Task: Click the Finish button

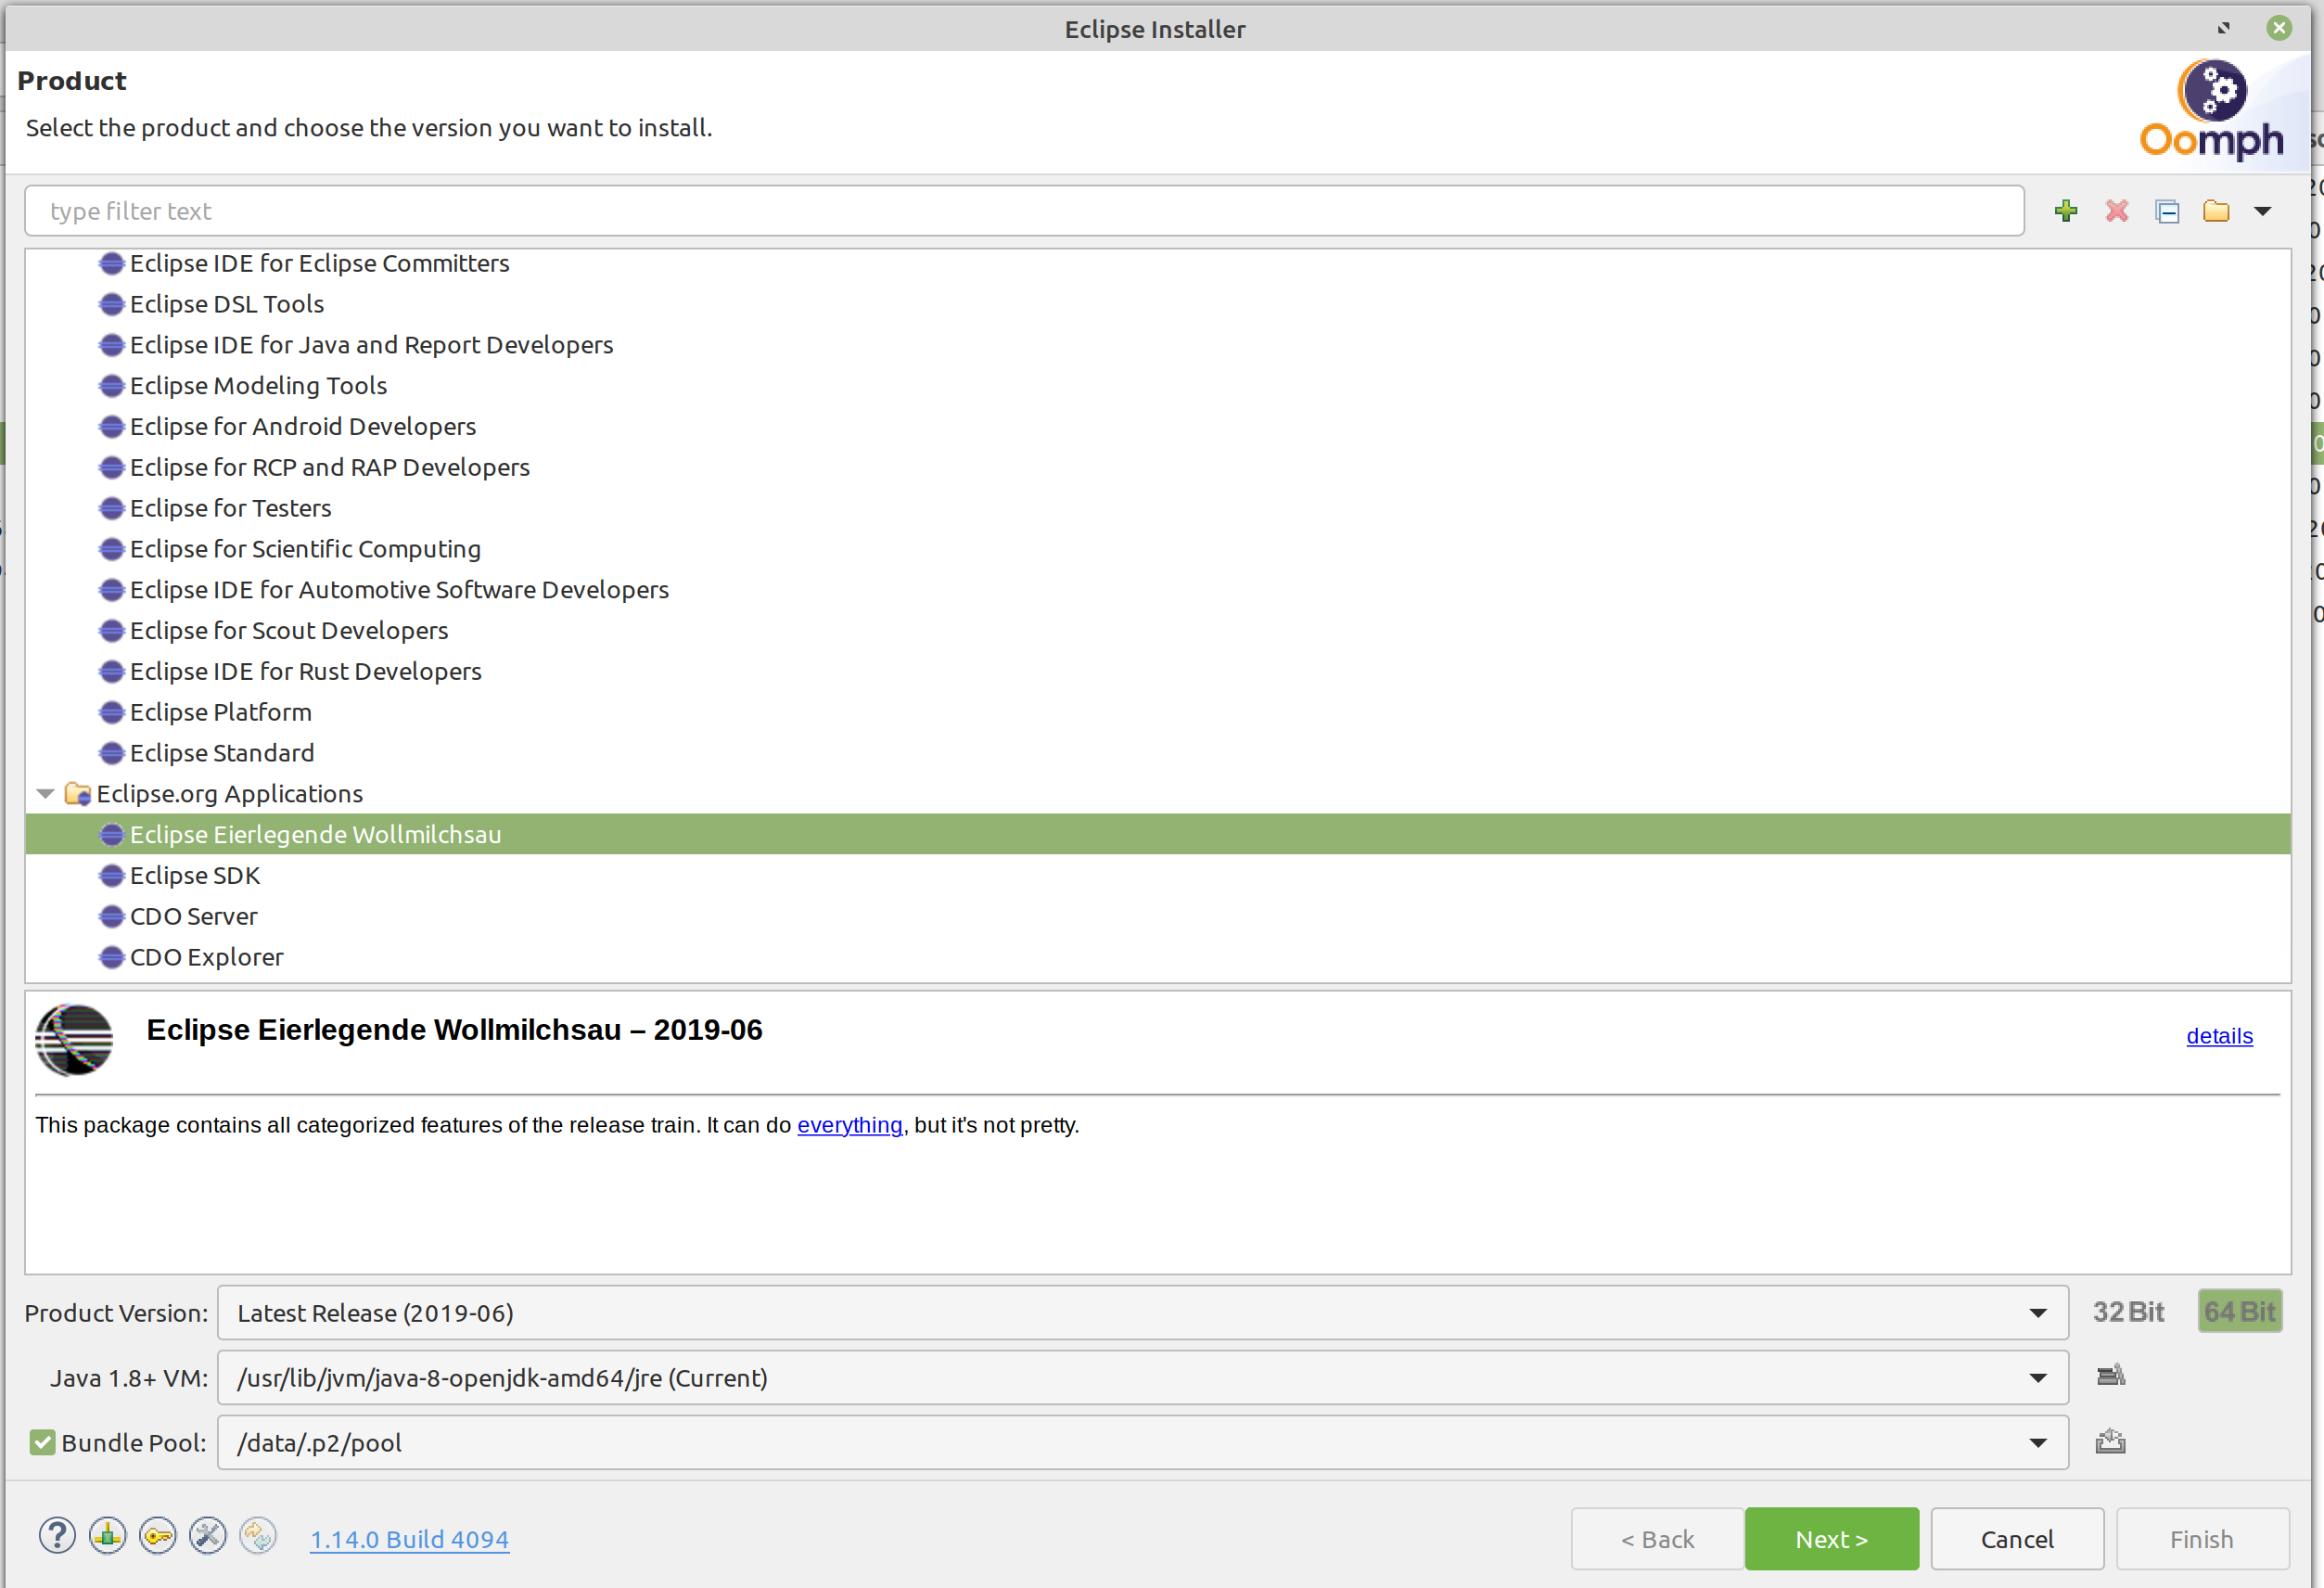Action: tap(2202, 1539)
